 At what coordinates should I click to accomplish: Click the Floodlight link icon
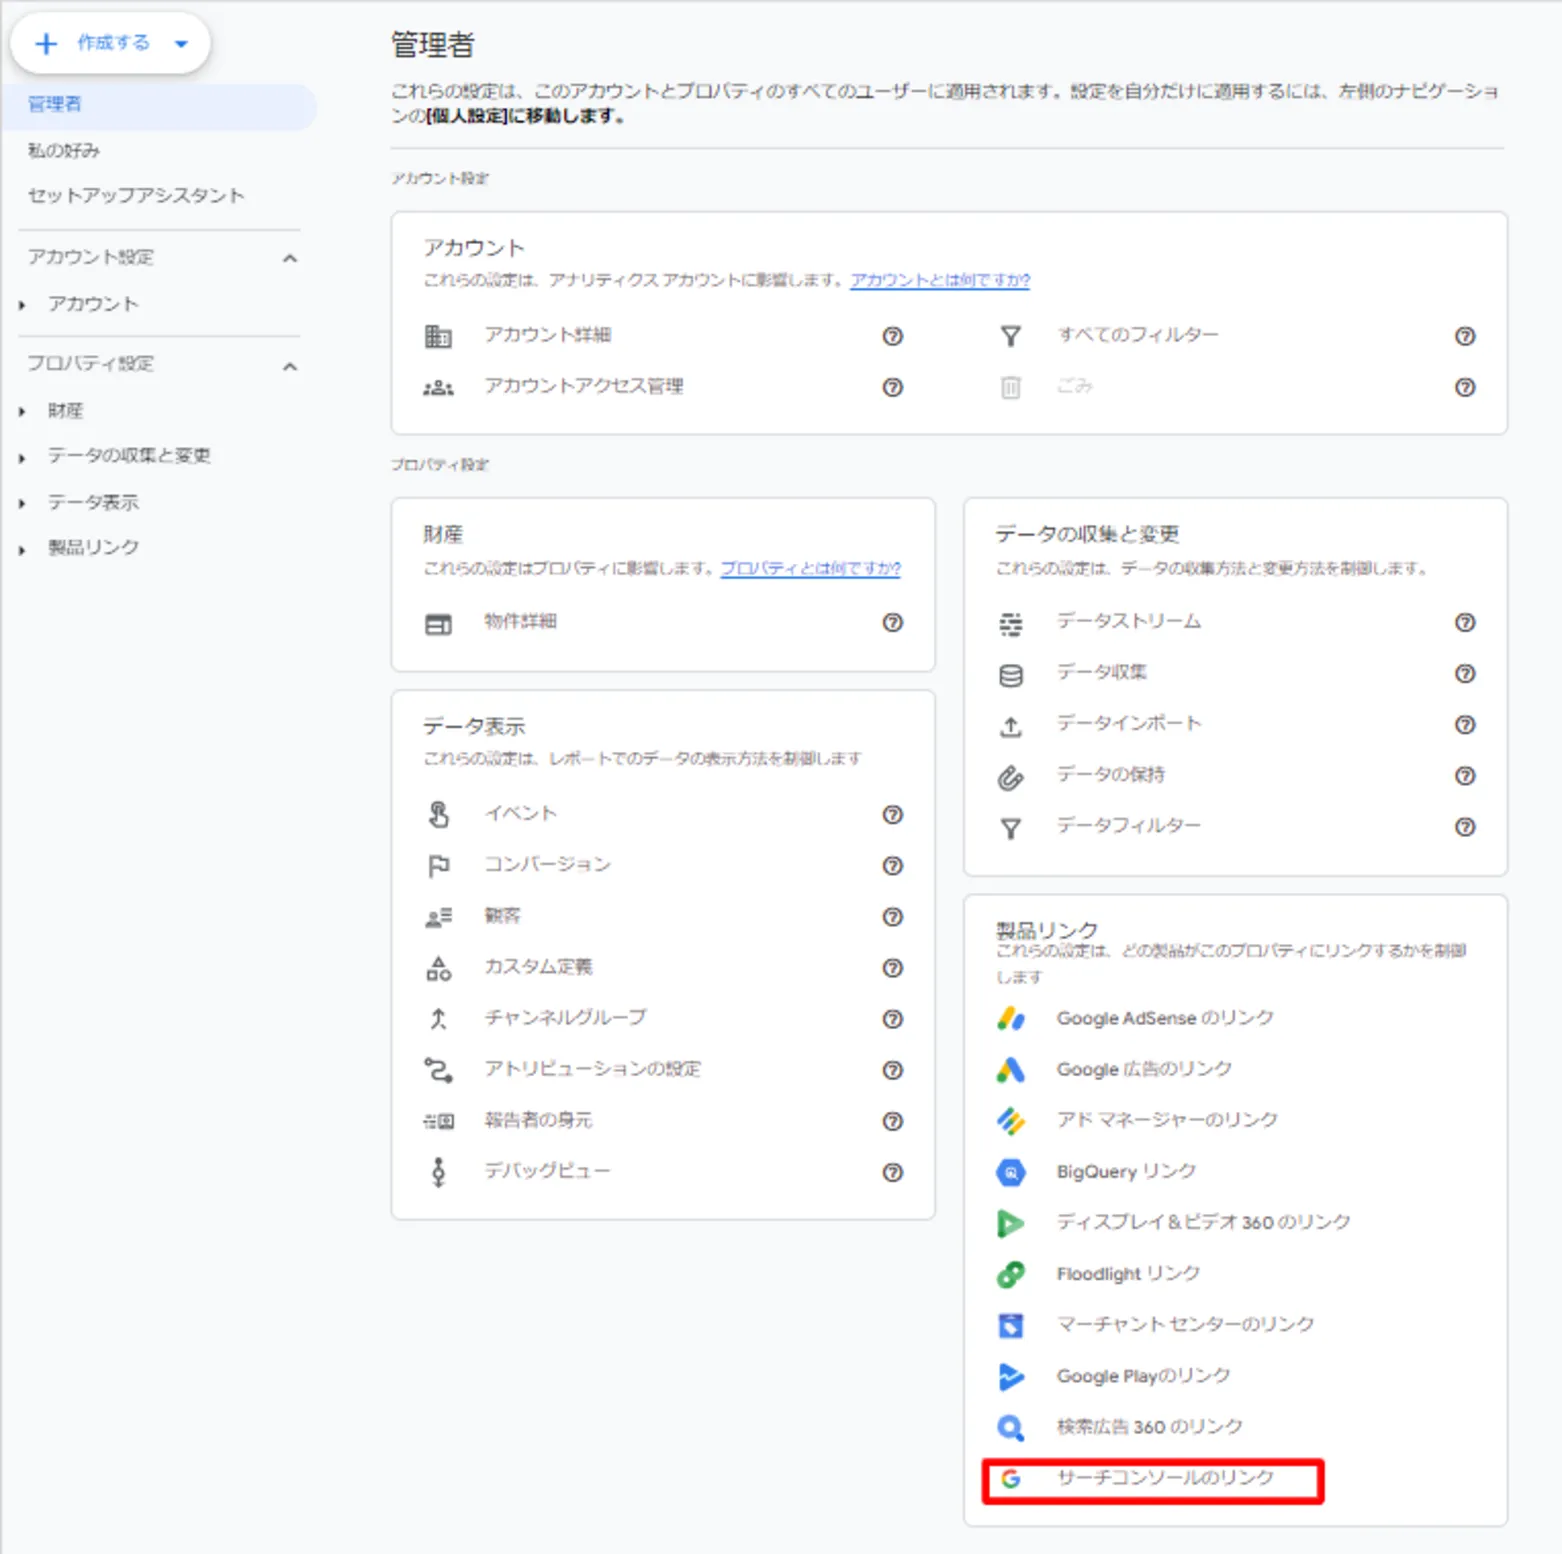pyautogui.click(x=1011, y=1273)
